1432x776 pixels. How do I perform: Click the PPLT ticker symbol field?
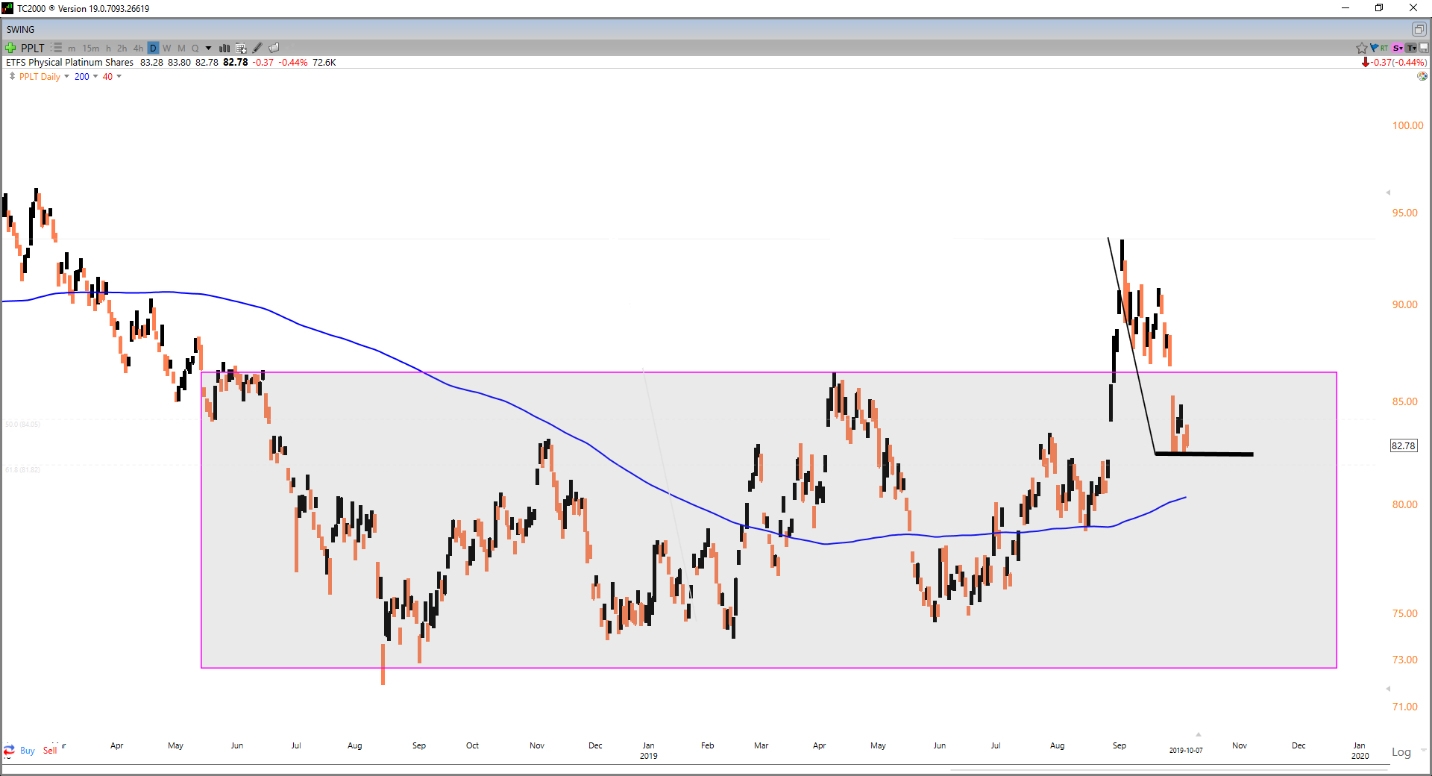pyautogui.click(x=33, y=48)
